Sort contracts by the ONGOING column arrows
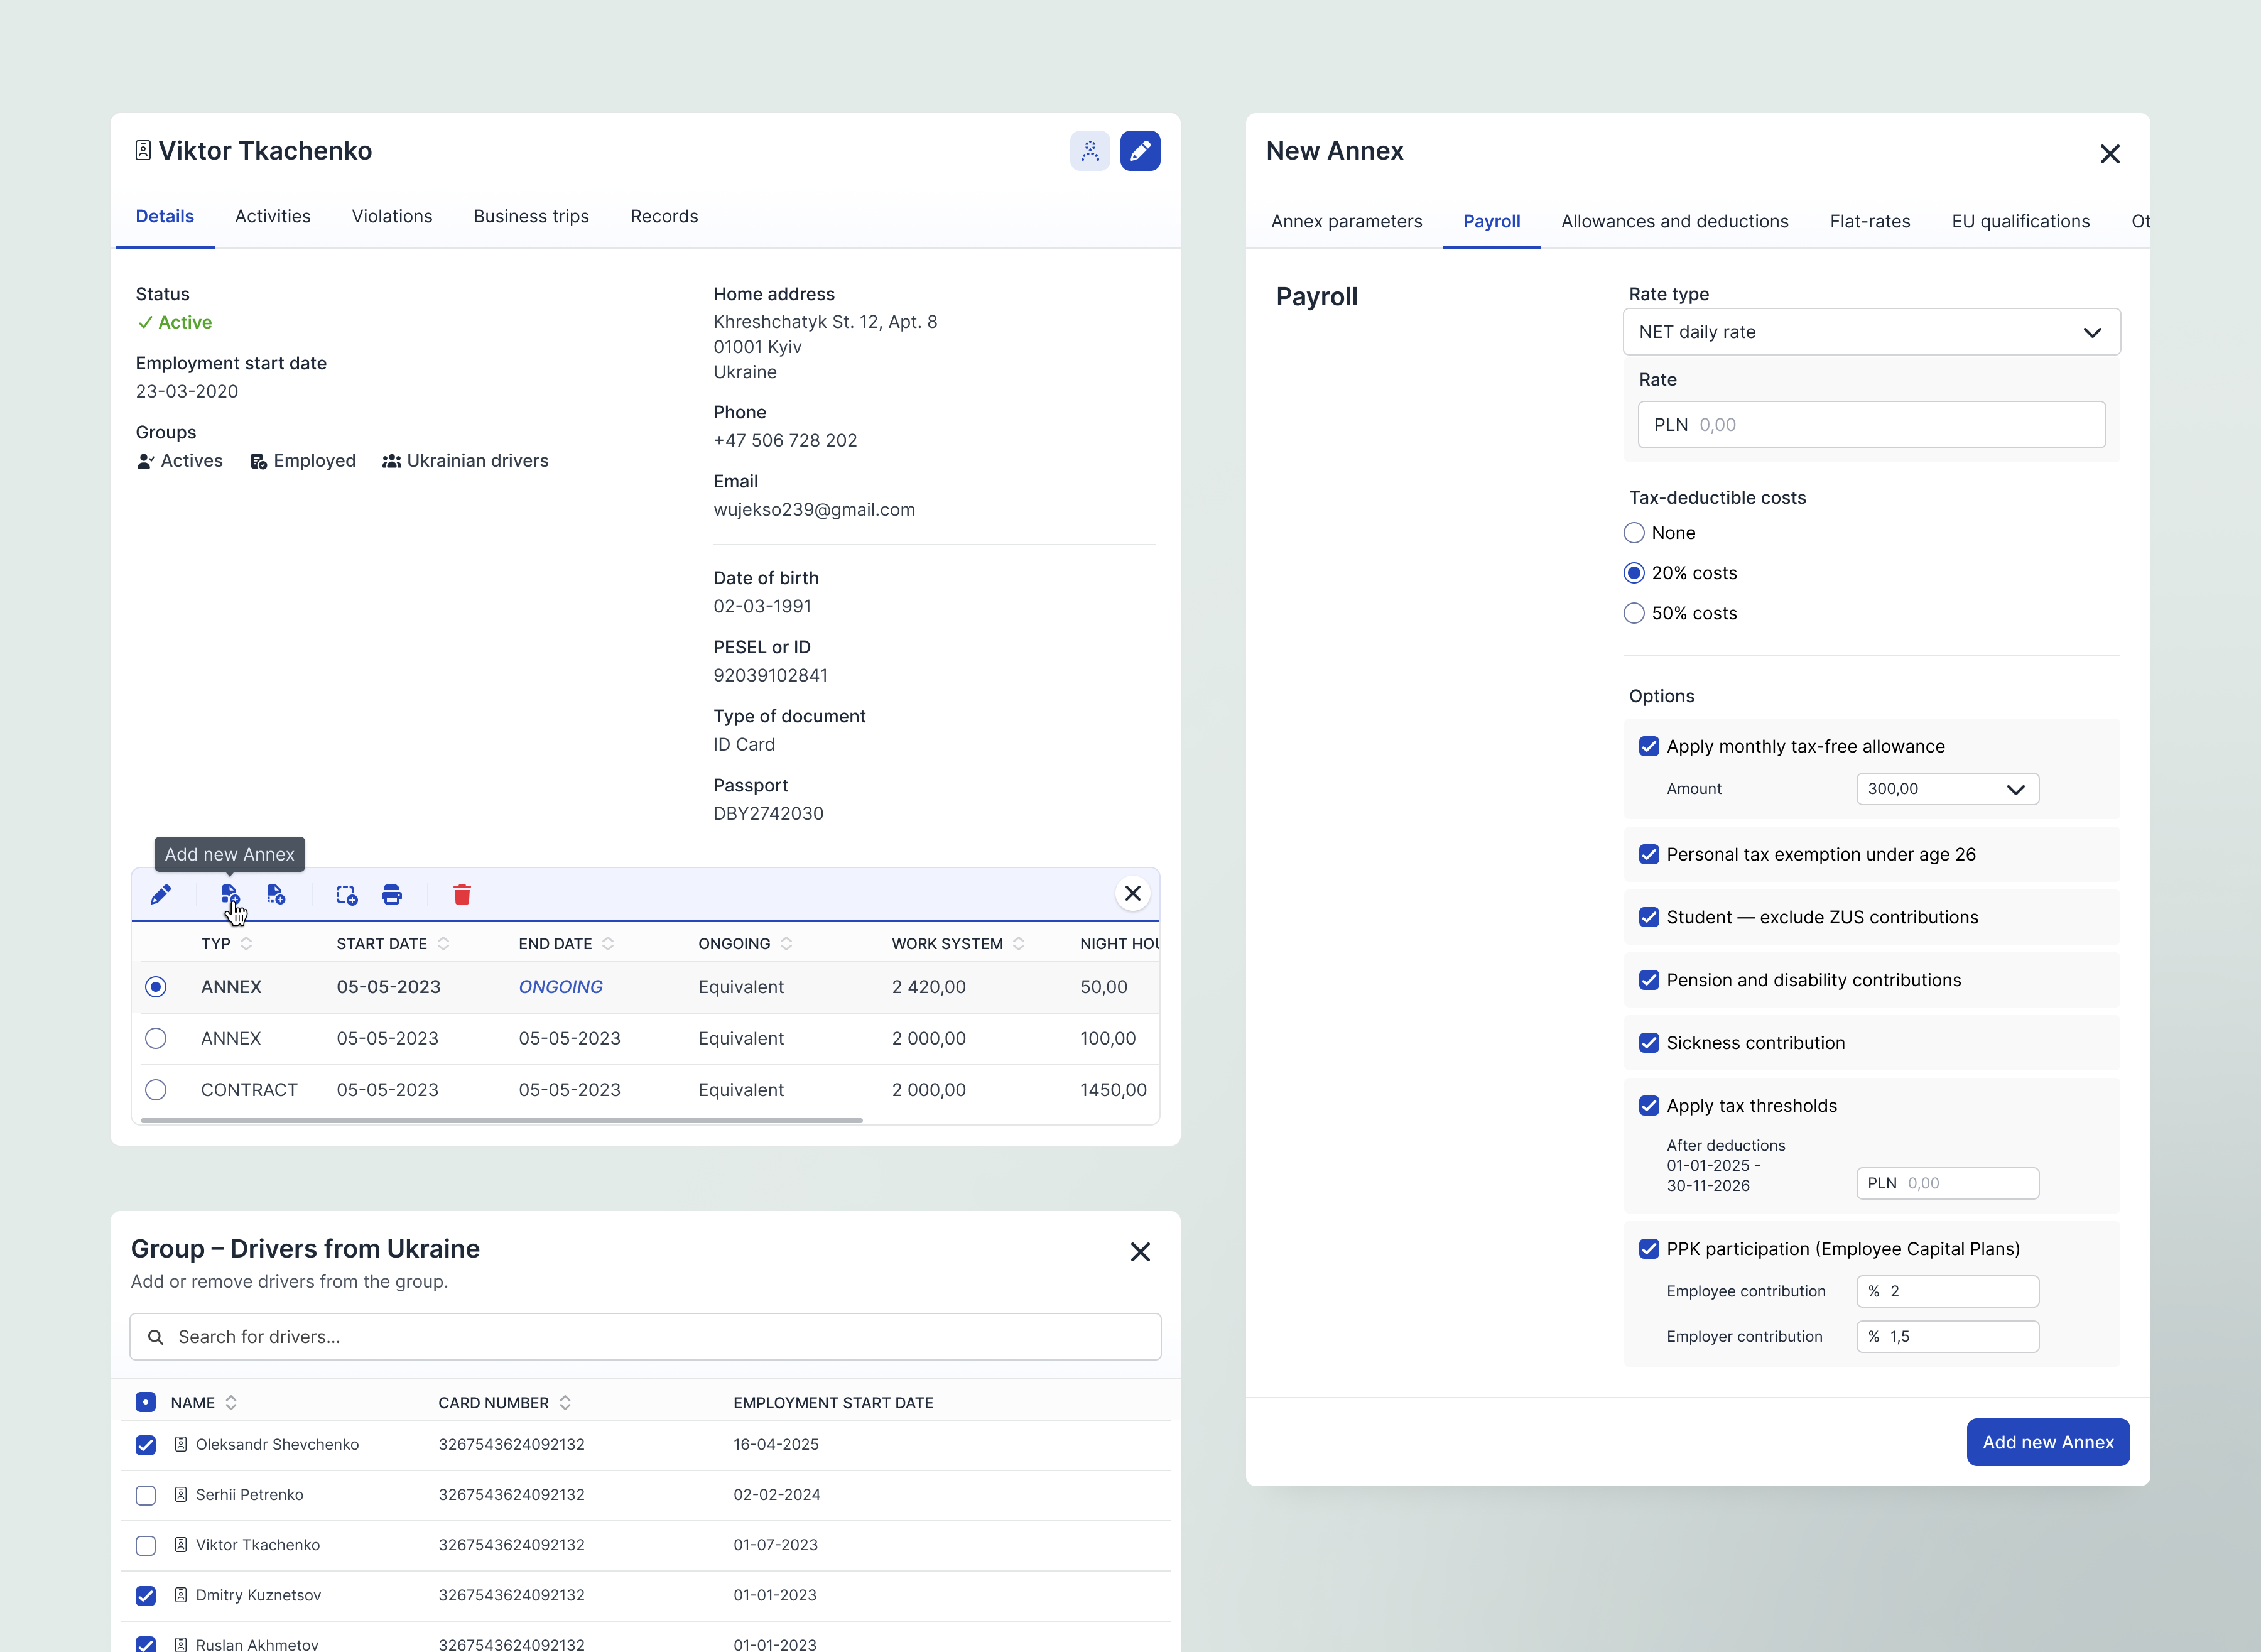2261x1652 pixels. pos(786,944)
